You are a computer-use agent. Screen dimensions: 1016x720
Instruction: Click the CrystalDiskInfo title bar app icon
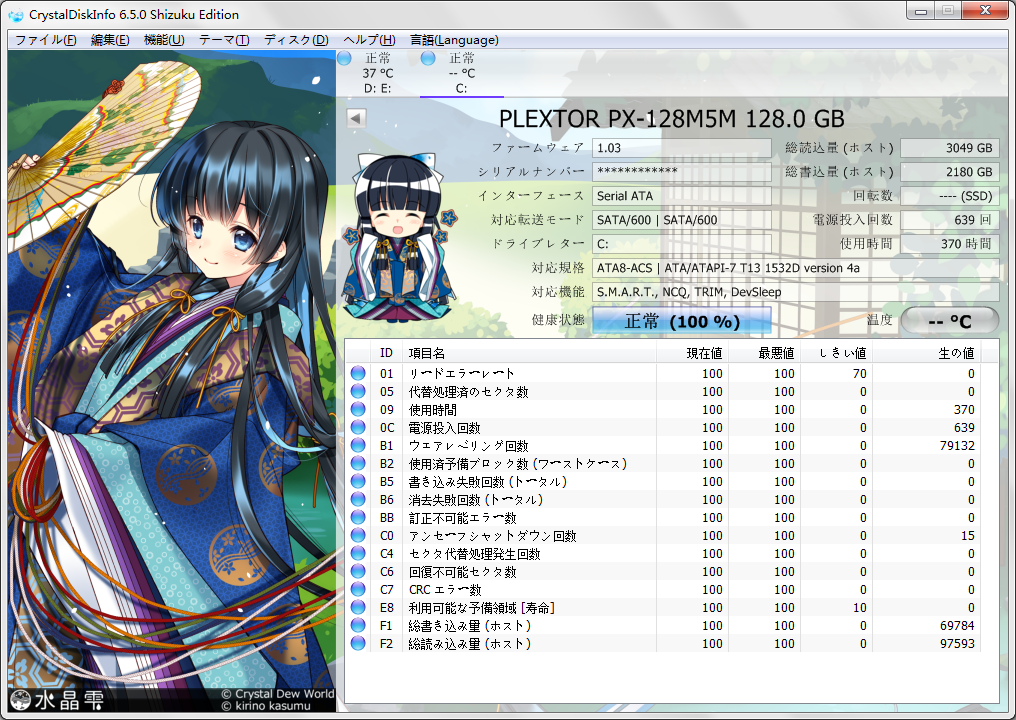[15, 14]
